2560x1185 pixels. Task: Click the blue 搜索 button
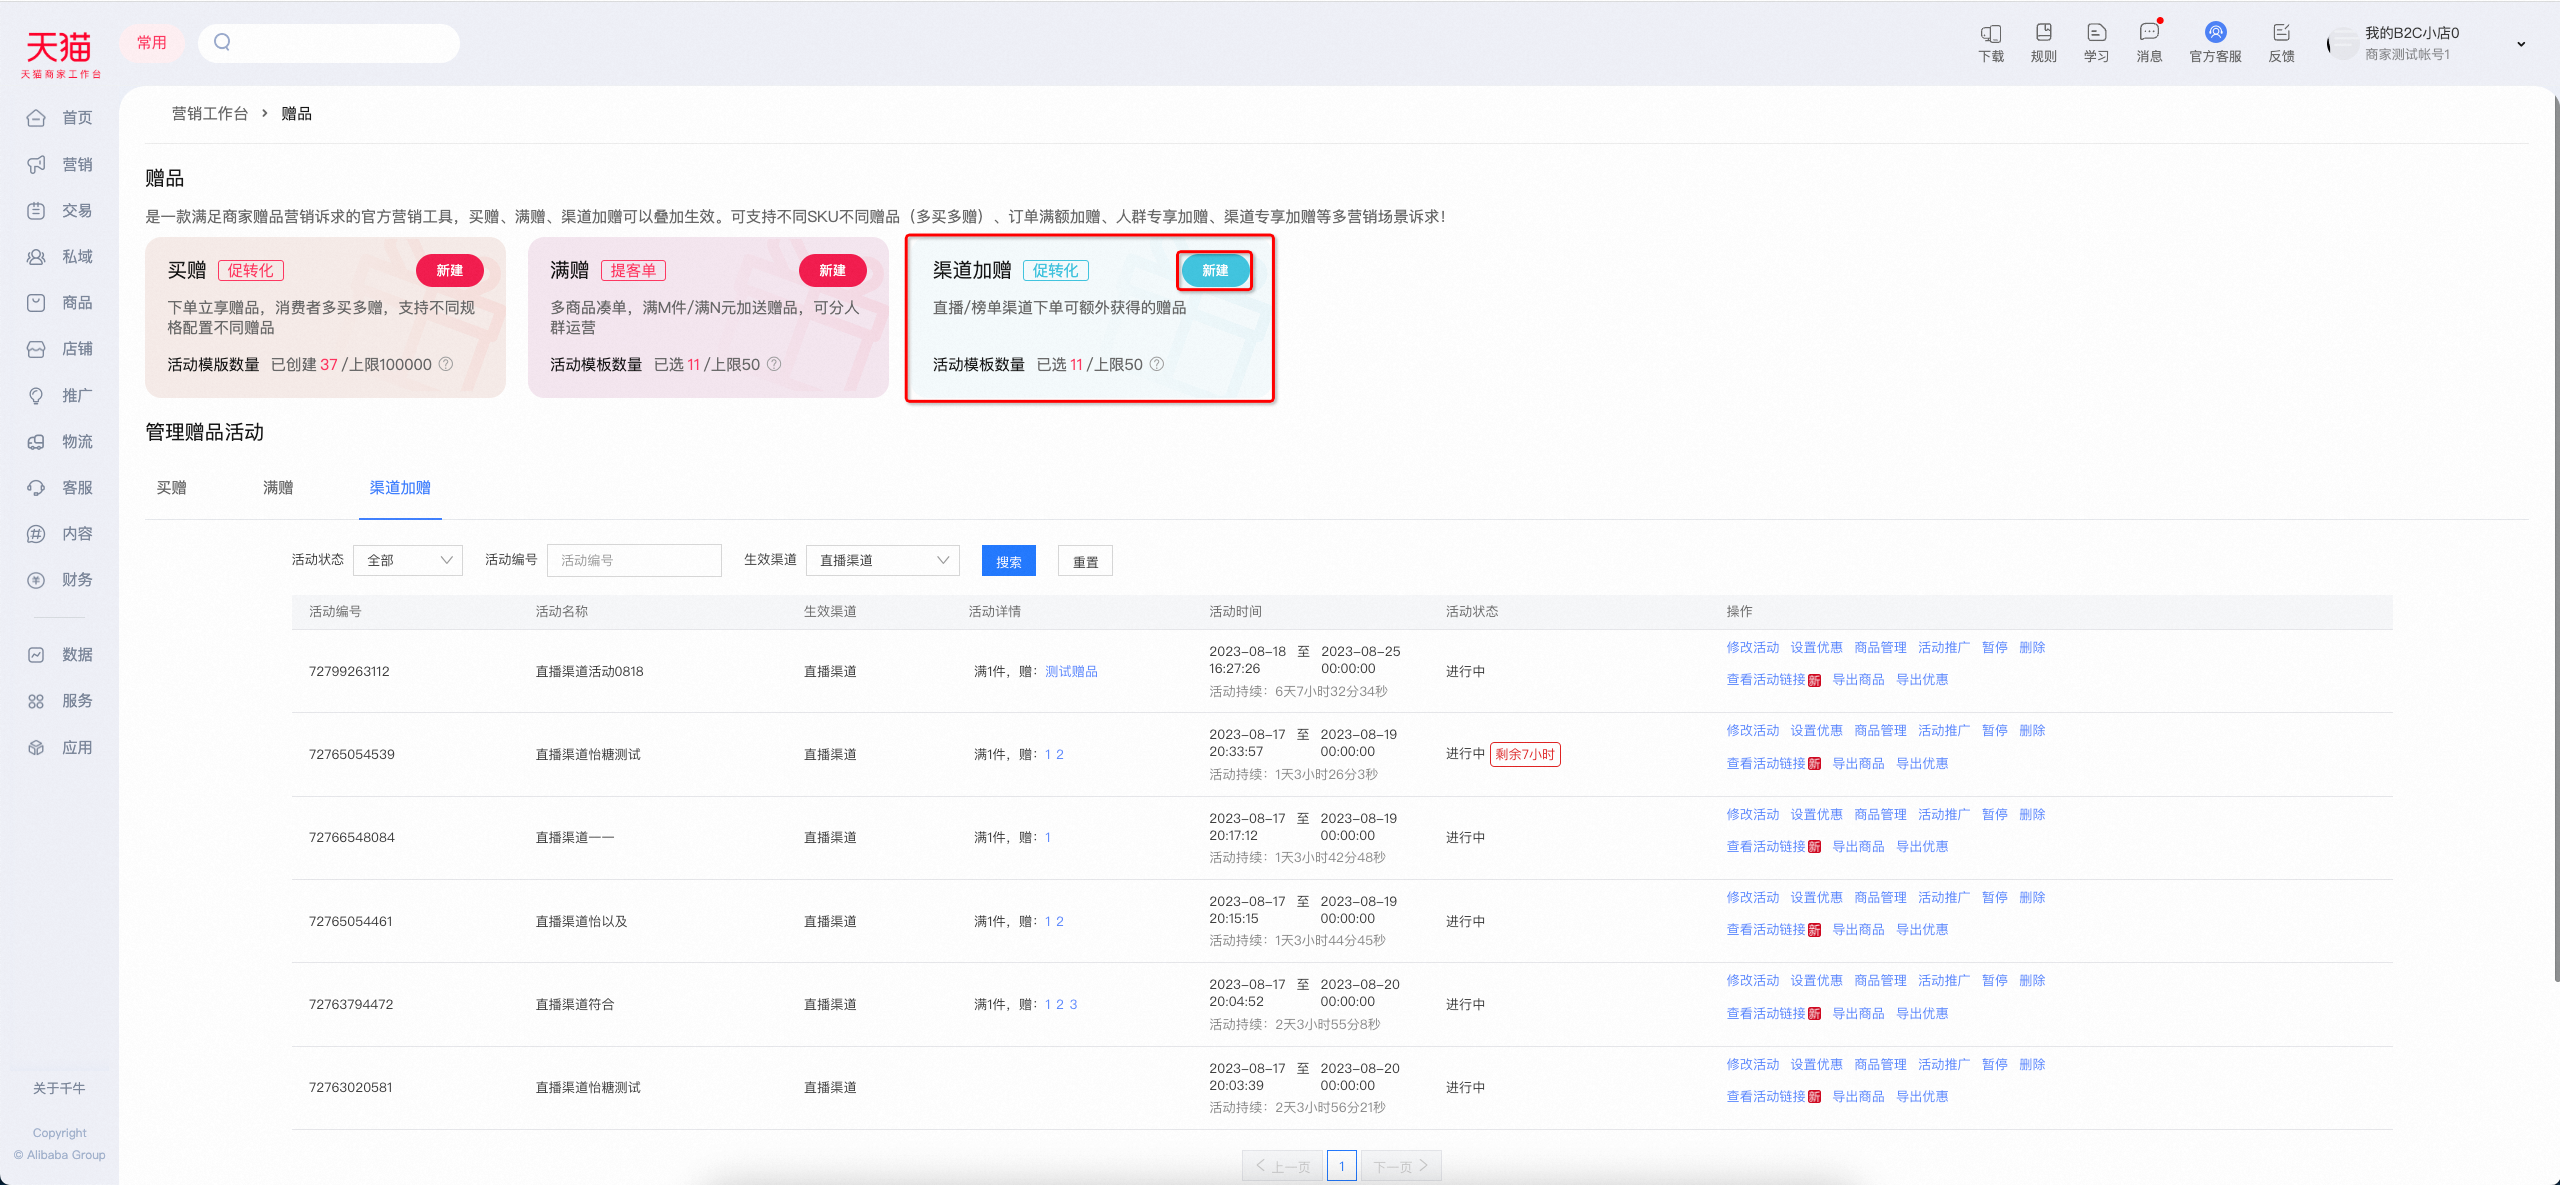point(1009,561)
